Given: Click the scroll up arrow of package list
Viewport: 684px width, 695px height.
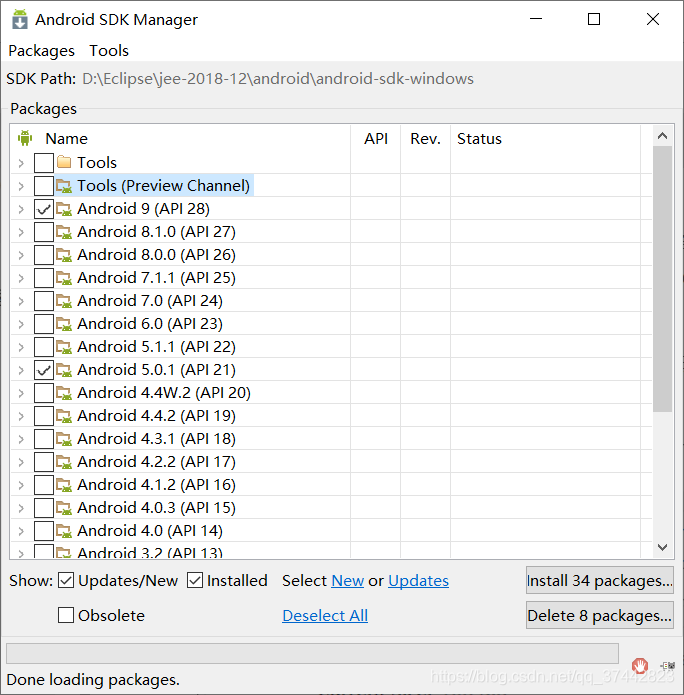Looking at the screenshot, I should coord(662,136).
